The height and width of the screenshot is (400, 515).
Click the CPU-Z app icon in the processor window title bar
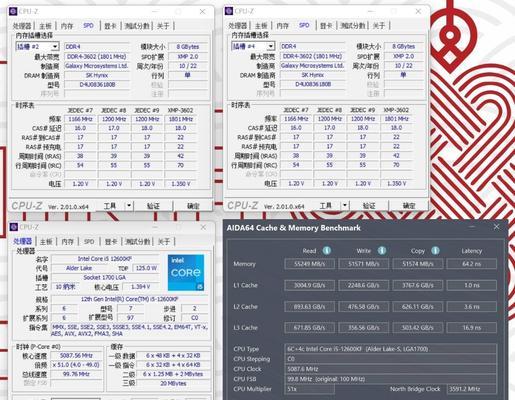coord(14,227)
